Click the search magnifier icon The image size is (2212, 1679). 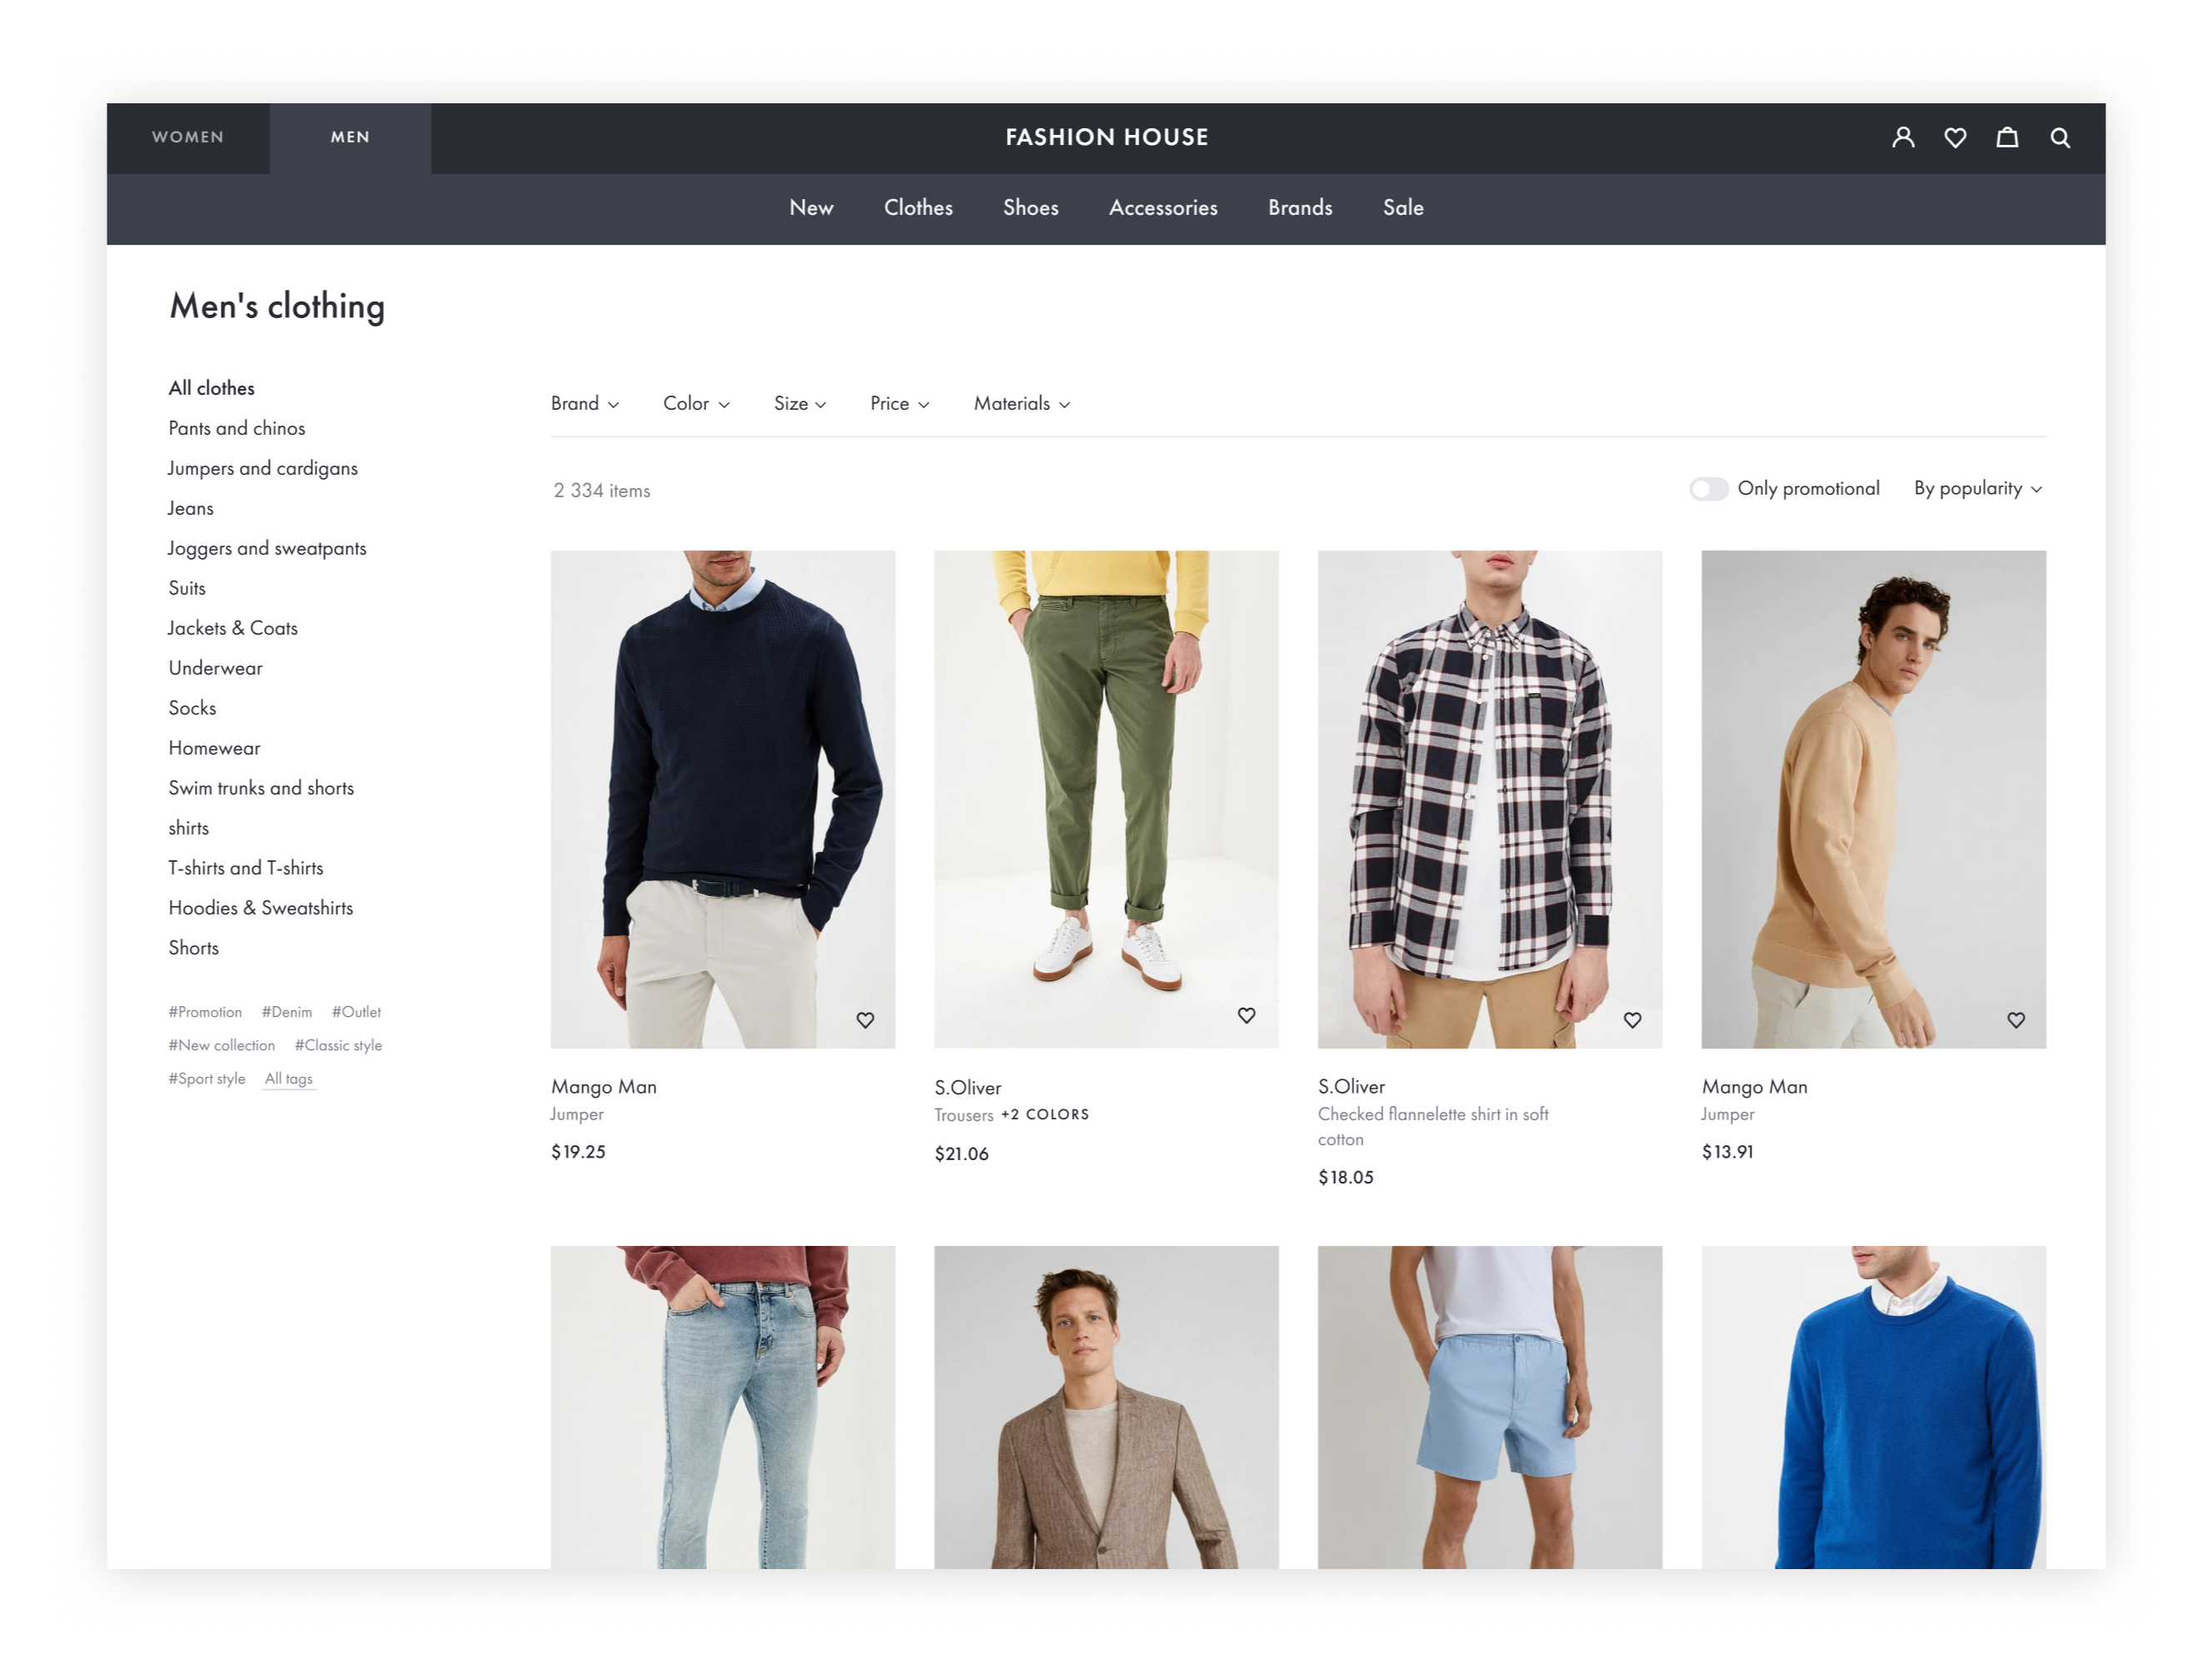(2060, 137)
